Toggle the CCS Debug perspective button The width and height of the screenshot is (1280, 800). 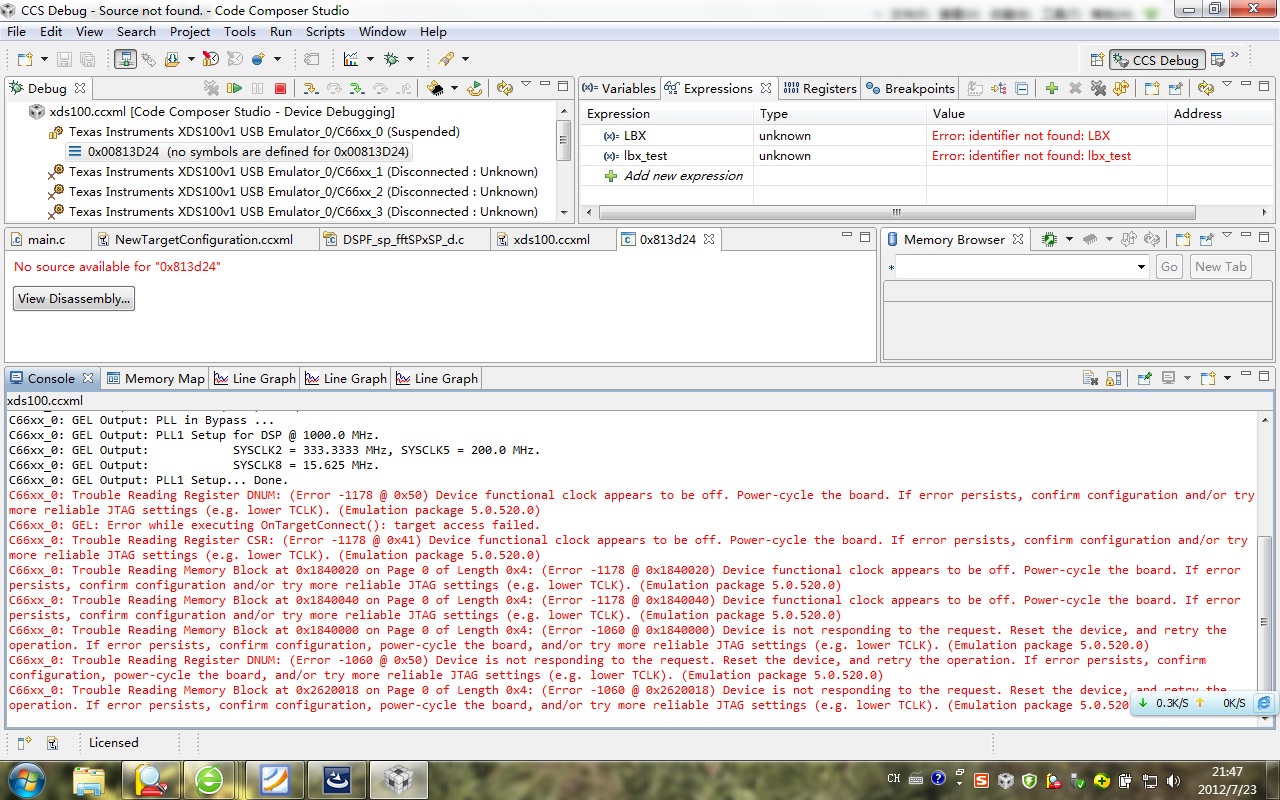point(1155,60)
